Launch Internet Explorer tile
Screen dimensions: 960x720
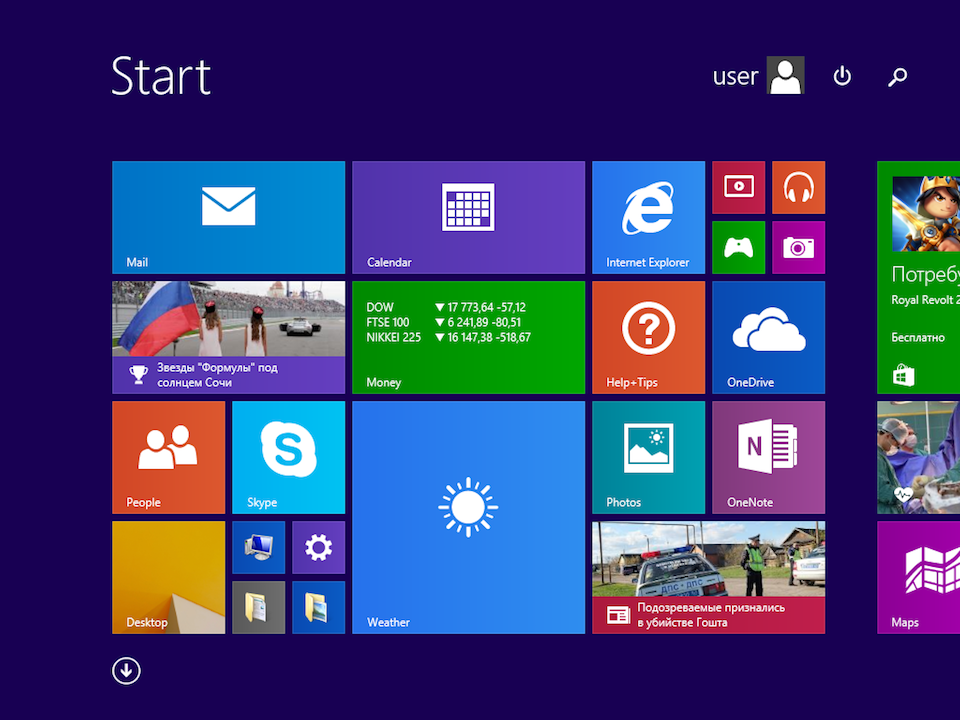click(x=648, y=217)
